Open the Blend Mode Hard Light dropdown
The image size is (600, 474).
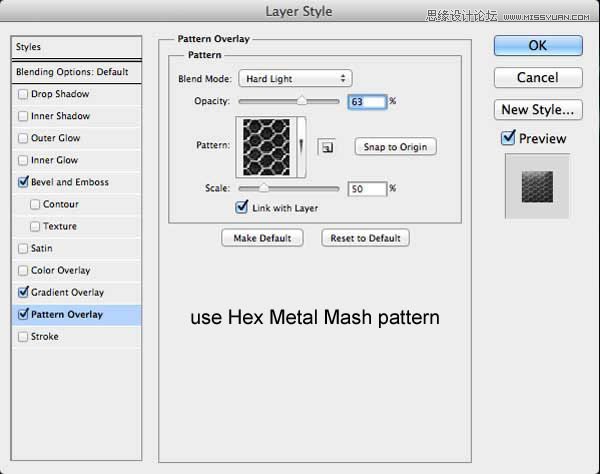tap(295, 78)
